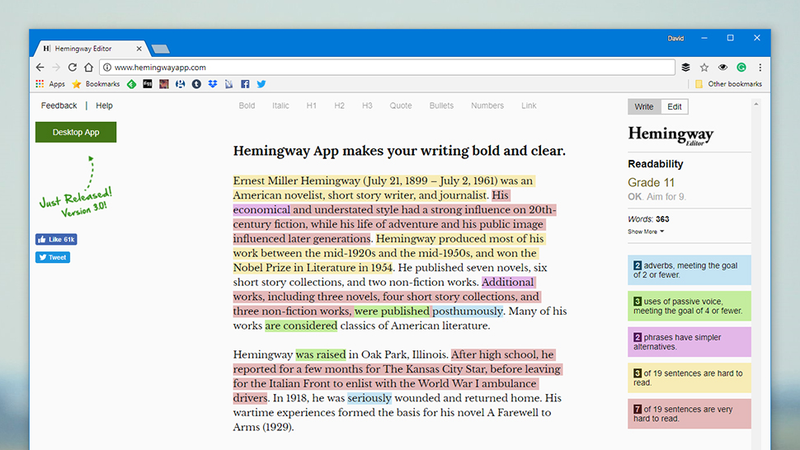Click the Hemingway Editor logo
This screenshot has width=800, height=450.
click(670, 136)
